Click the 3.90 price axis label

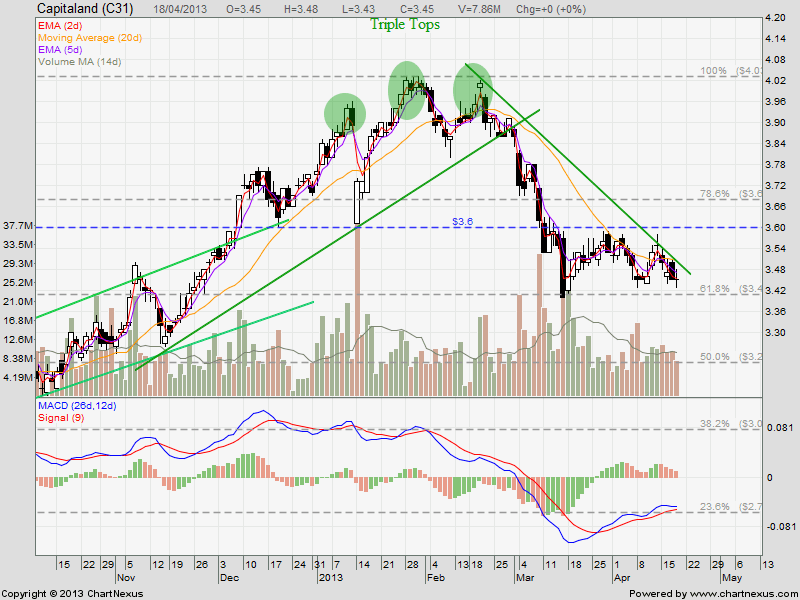pos(776,122)
